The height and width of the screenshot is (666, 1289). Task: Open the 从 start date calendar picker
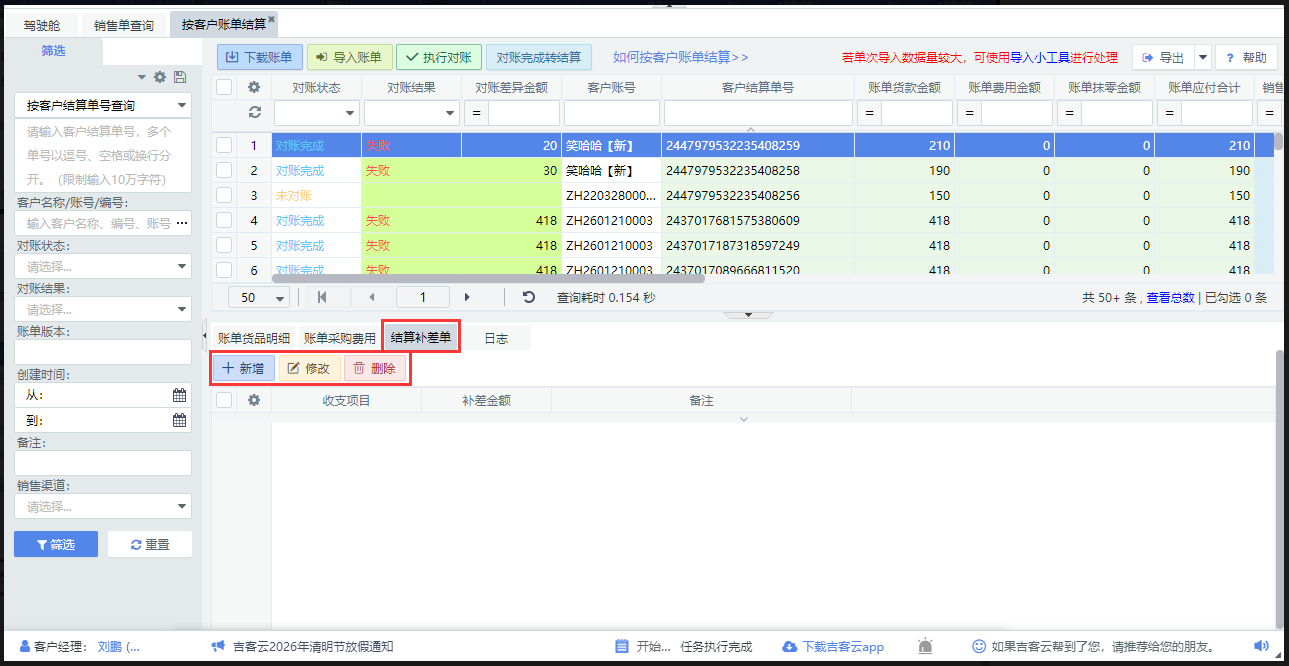(180, 395)
